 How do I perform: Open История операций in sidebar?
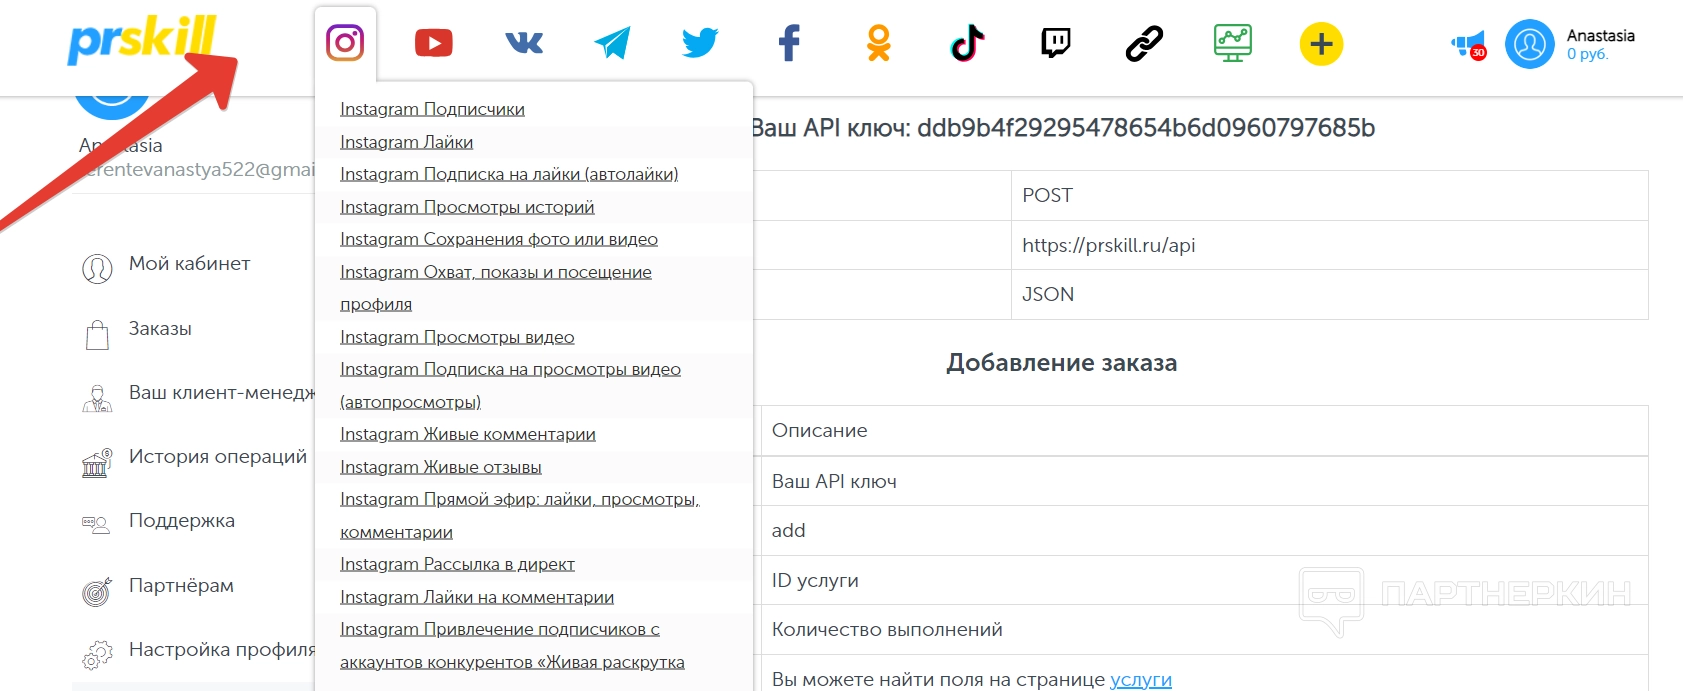[218, 457]
